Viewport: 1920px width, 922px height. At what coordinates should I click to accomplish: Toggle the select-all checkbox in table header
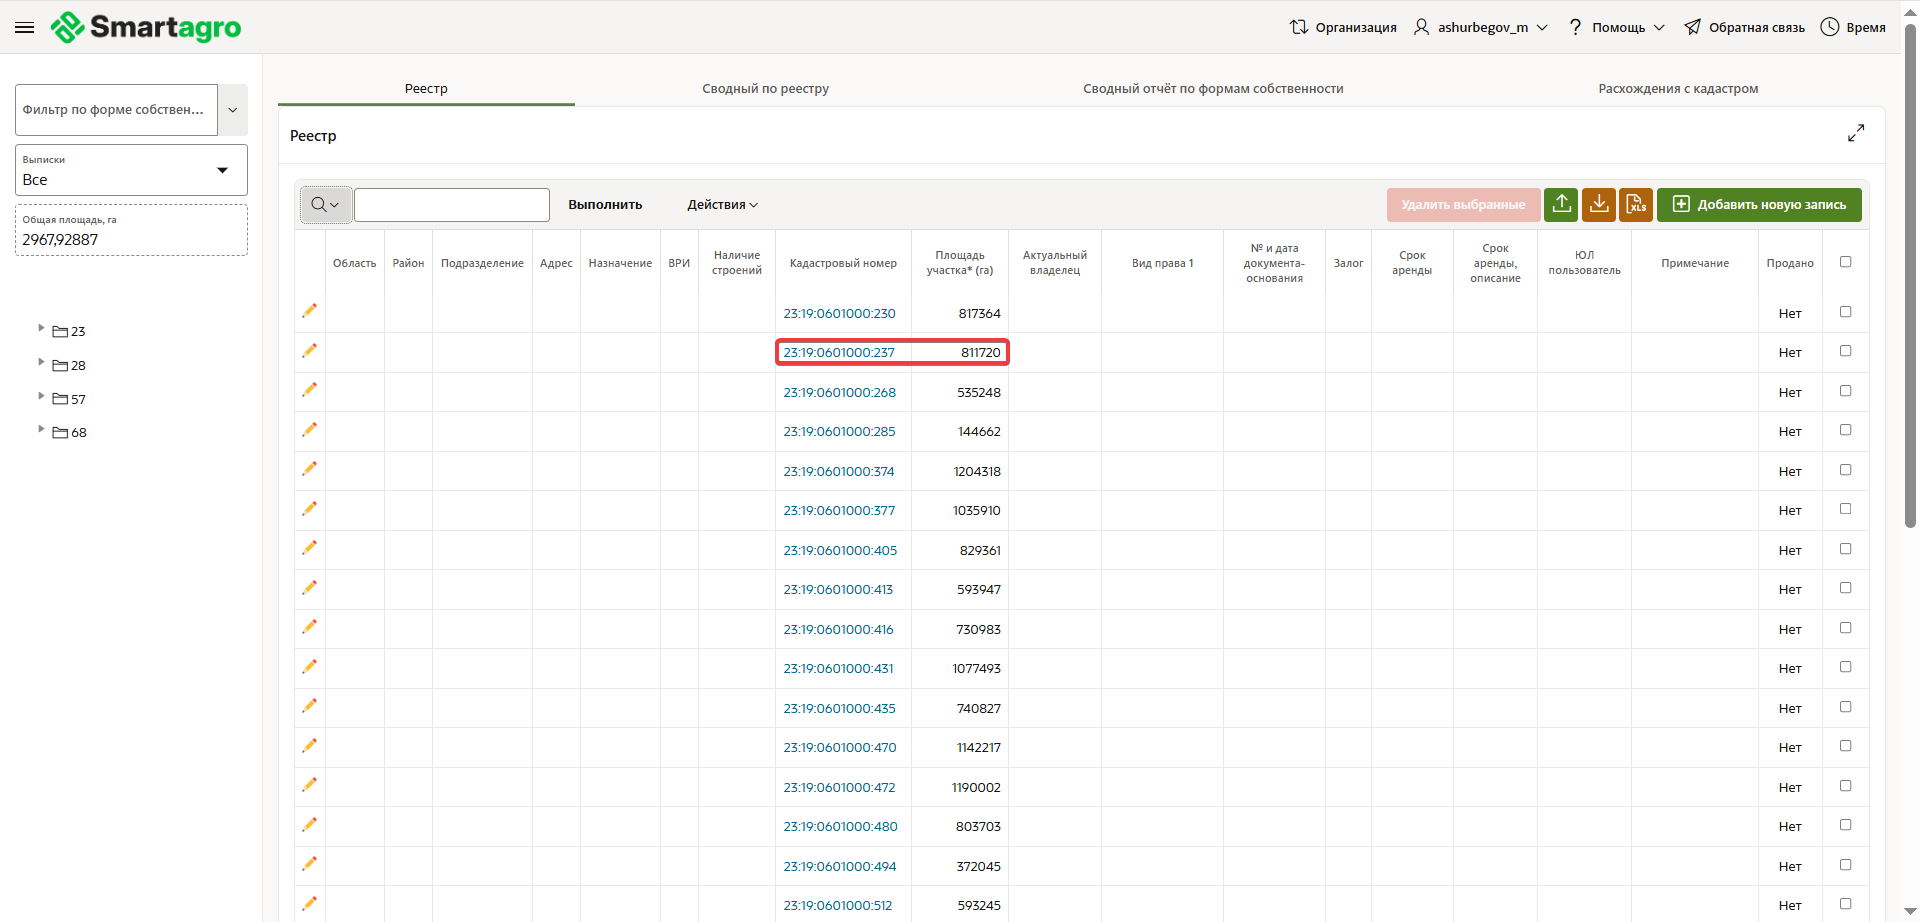coord(1846,262)
